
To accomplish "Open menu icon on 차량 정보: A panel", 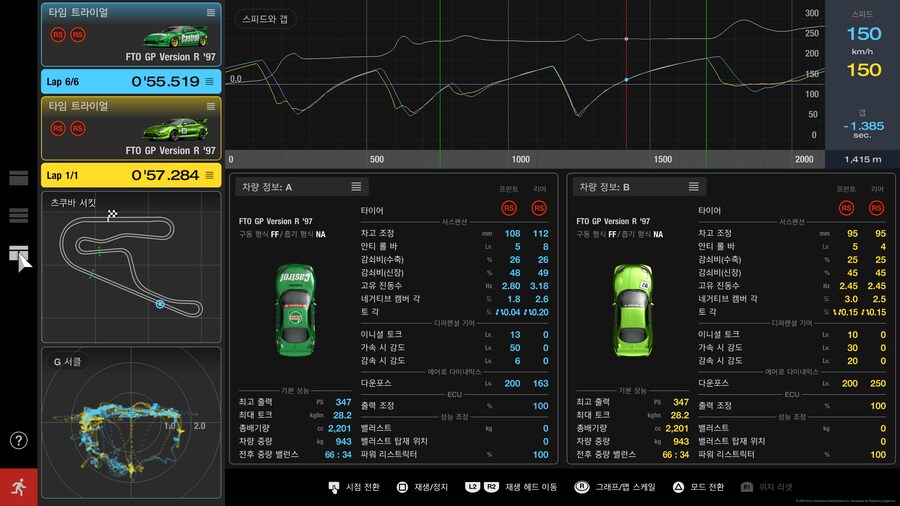I will pos(356,186).
